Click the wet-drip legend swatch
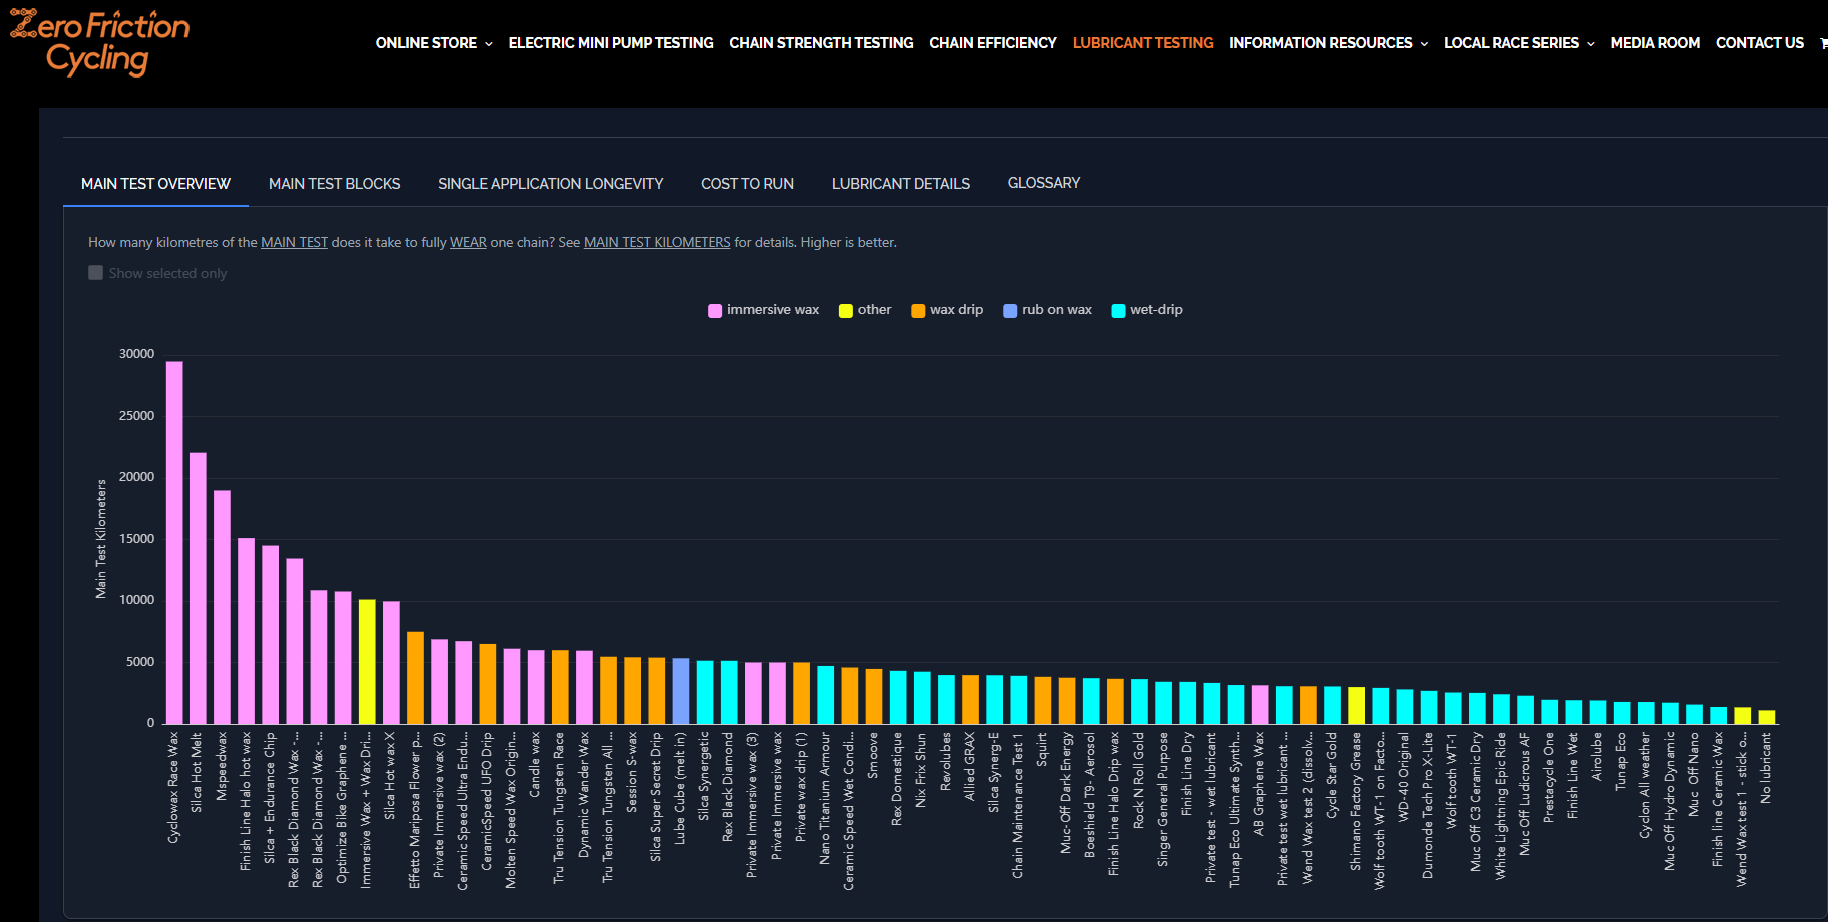Screen dimensions: 1828x922 pyautogui.click(x=1118, y=311)
